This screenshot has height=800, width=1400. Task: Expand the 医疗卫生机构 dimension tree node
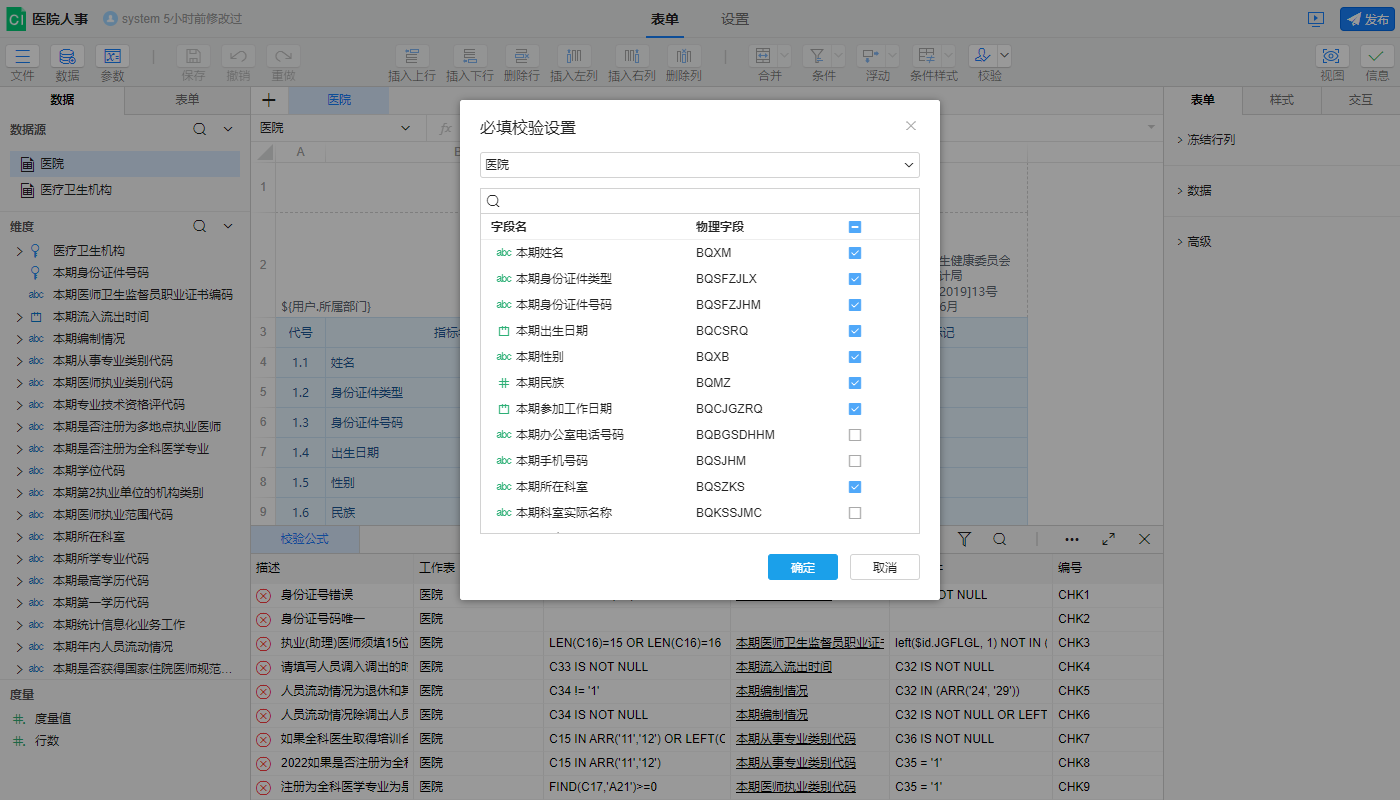tap(19, 251)
